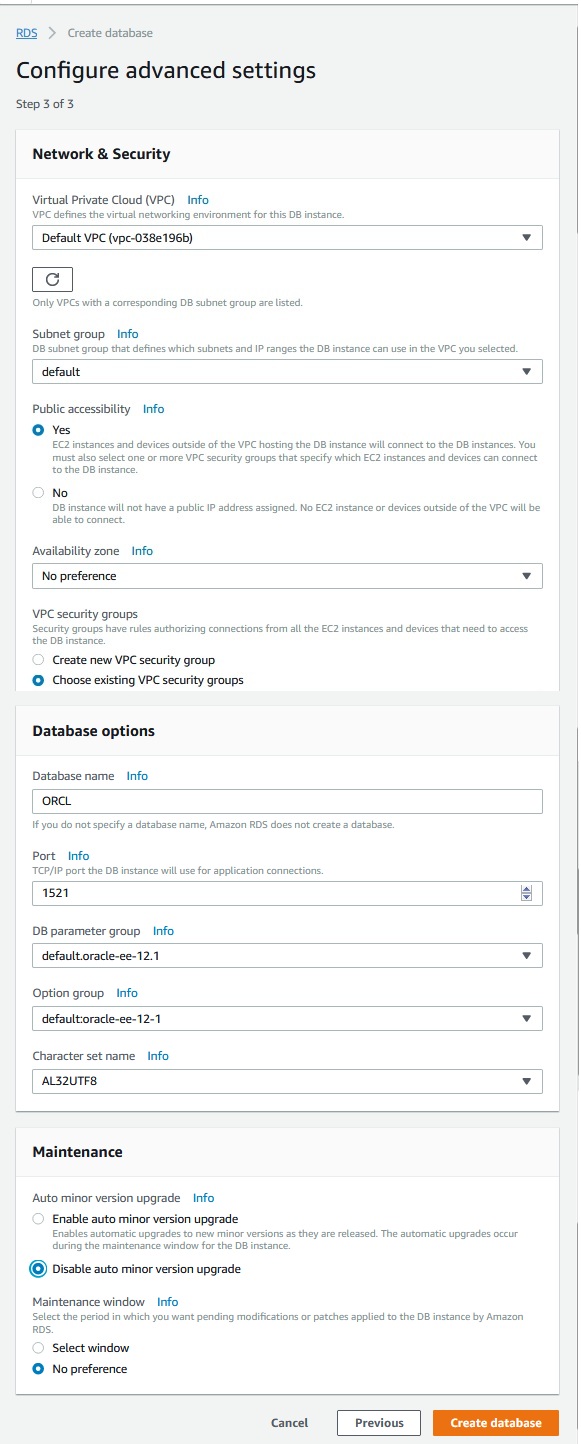Click the Info link beside Virtual Private Cloud

point(198,200)
